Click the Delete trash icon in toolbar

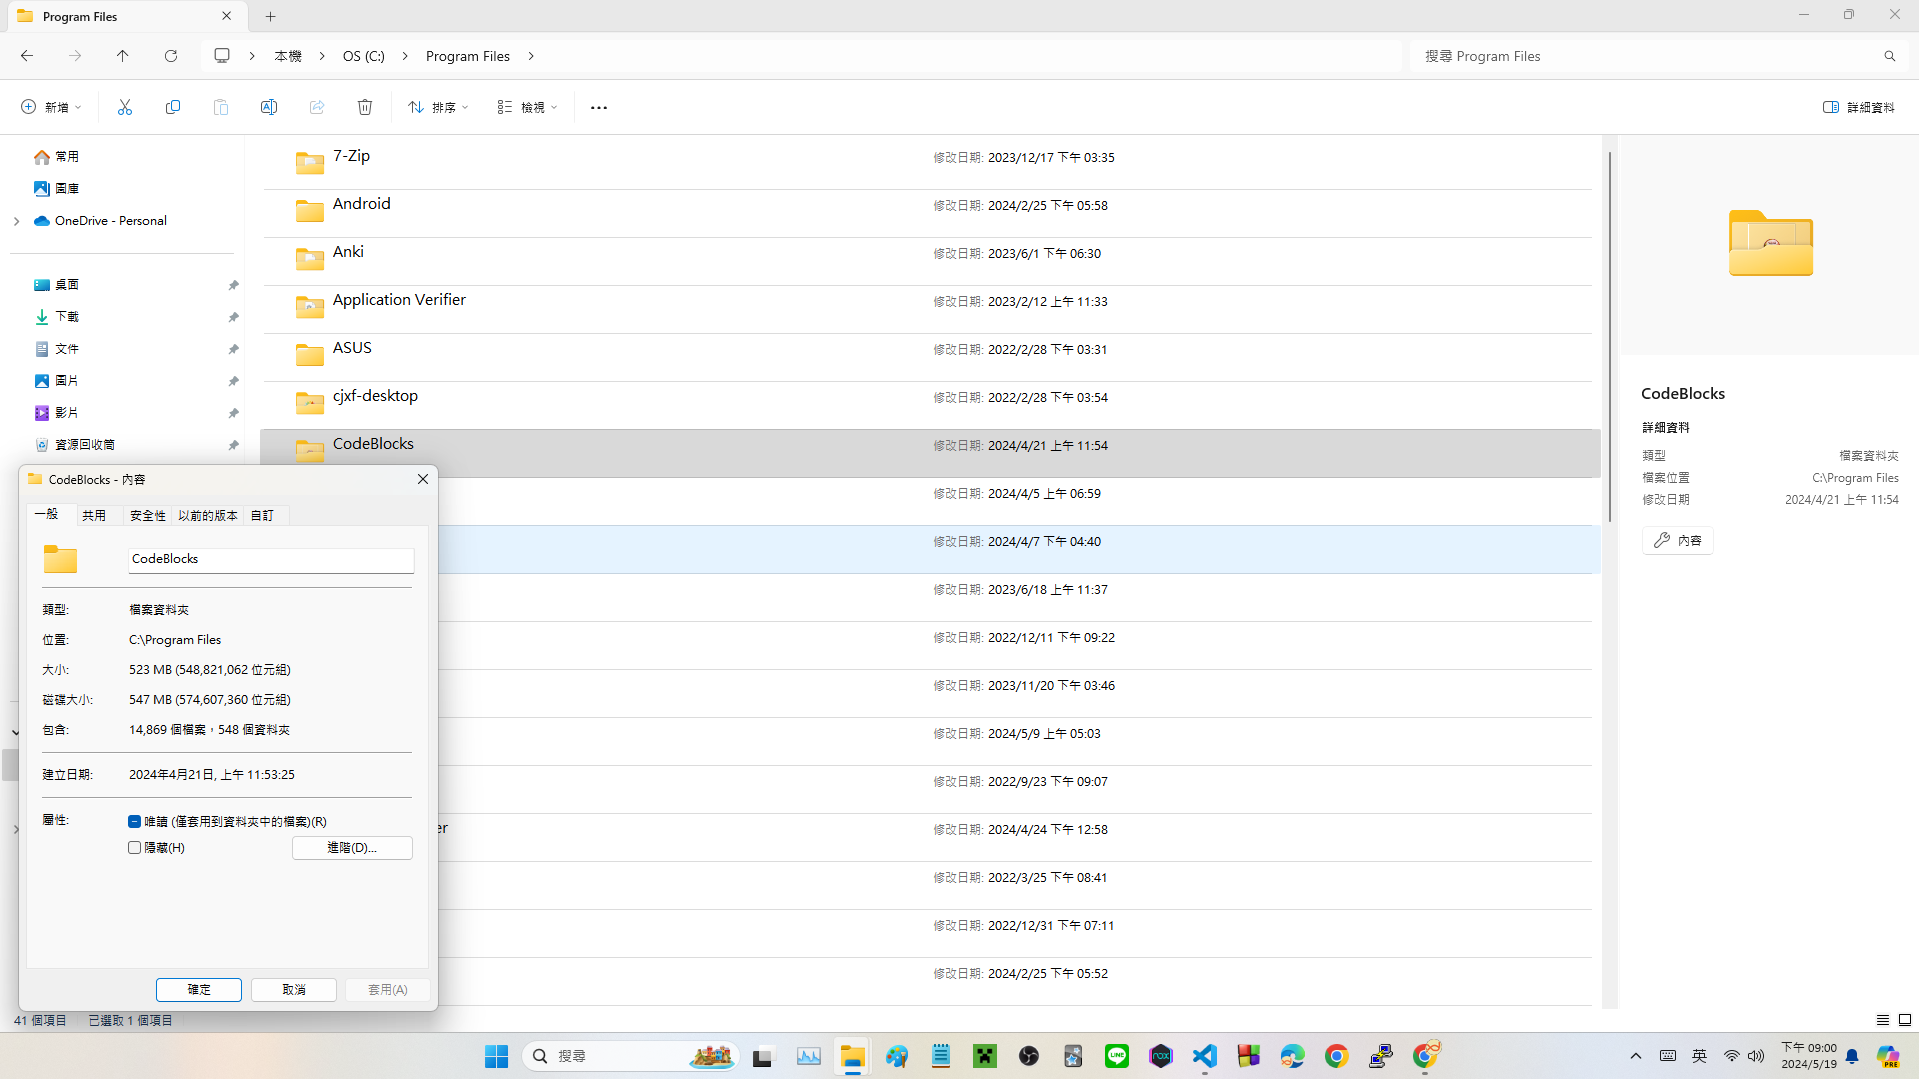pyautogui.click(x=365, y=107)
